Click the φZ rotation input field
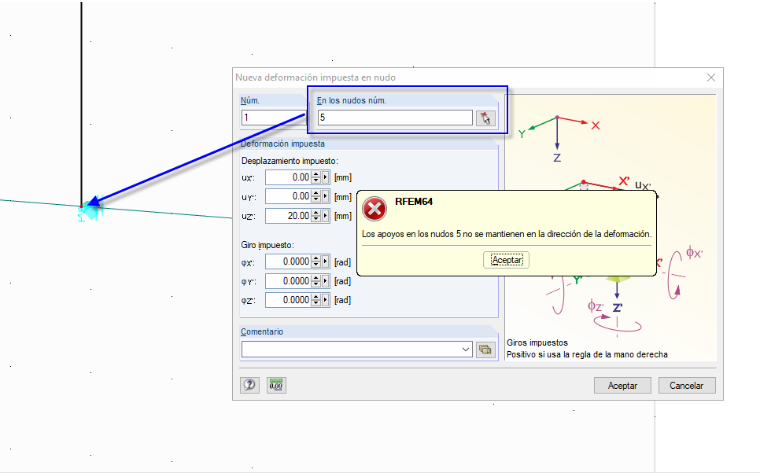Screen dimensions: 760x475 pos(288,300)
